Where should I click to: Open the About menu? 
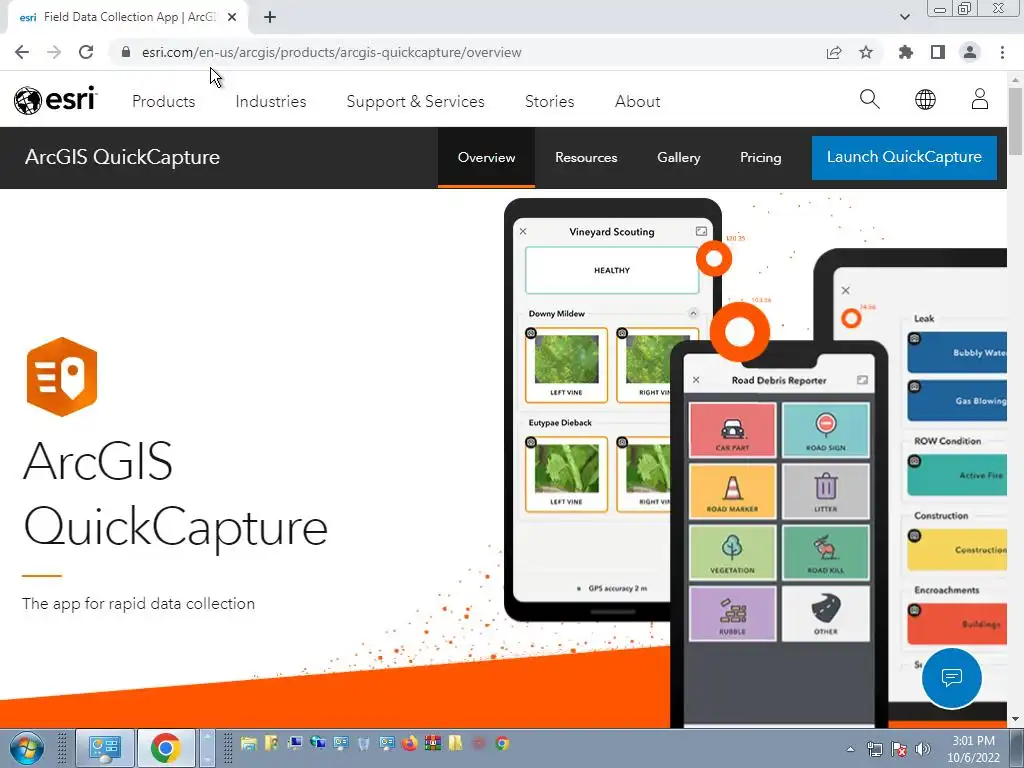point(637,101)
